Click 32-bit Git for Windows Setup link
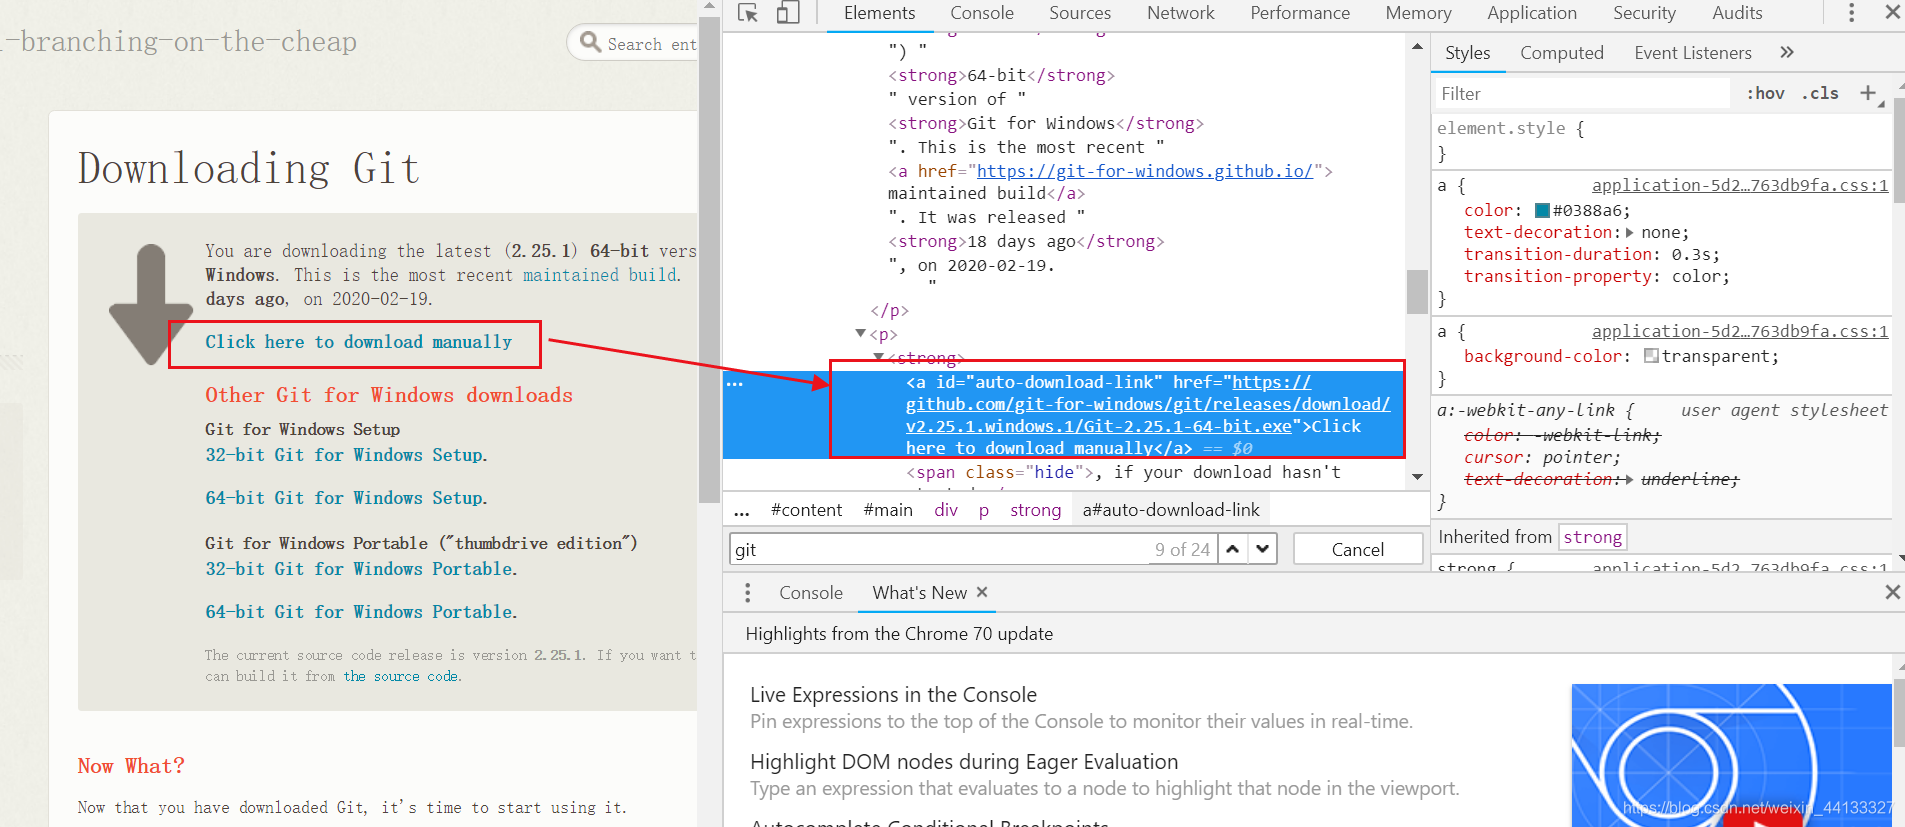 [x=345, y=455]
